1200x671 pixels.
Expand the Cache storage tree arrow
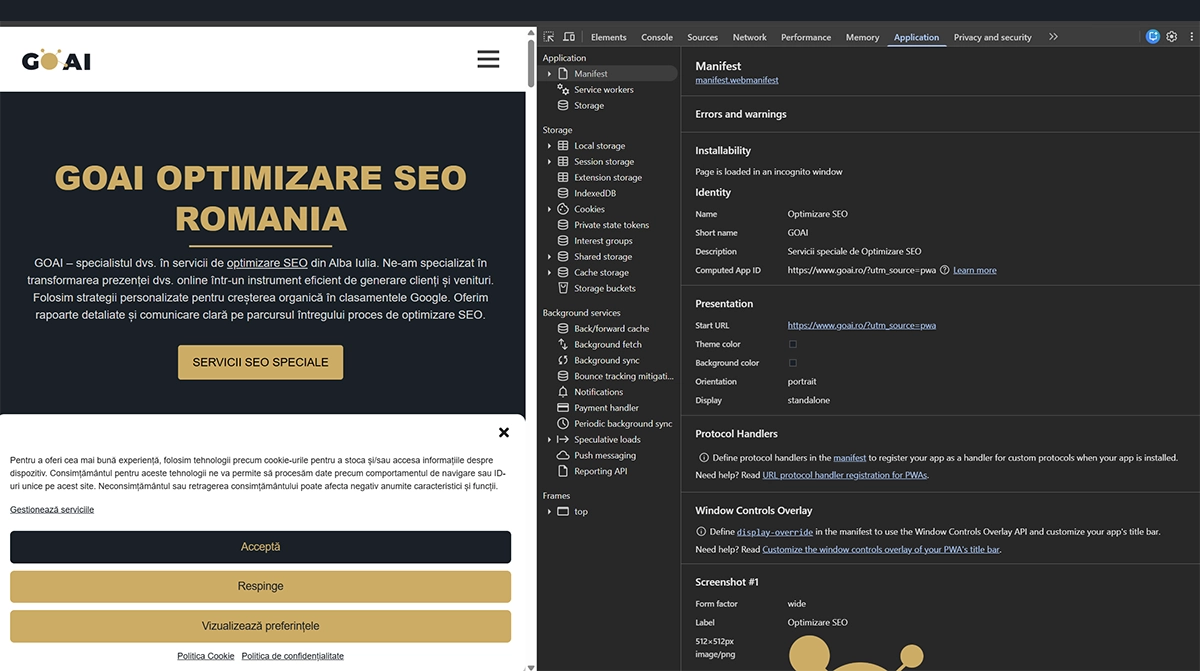point(549,272)
